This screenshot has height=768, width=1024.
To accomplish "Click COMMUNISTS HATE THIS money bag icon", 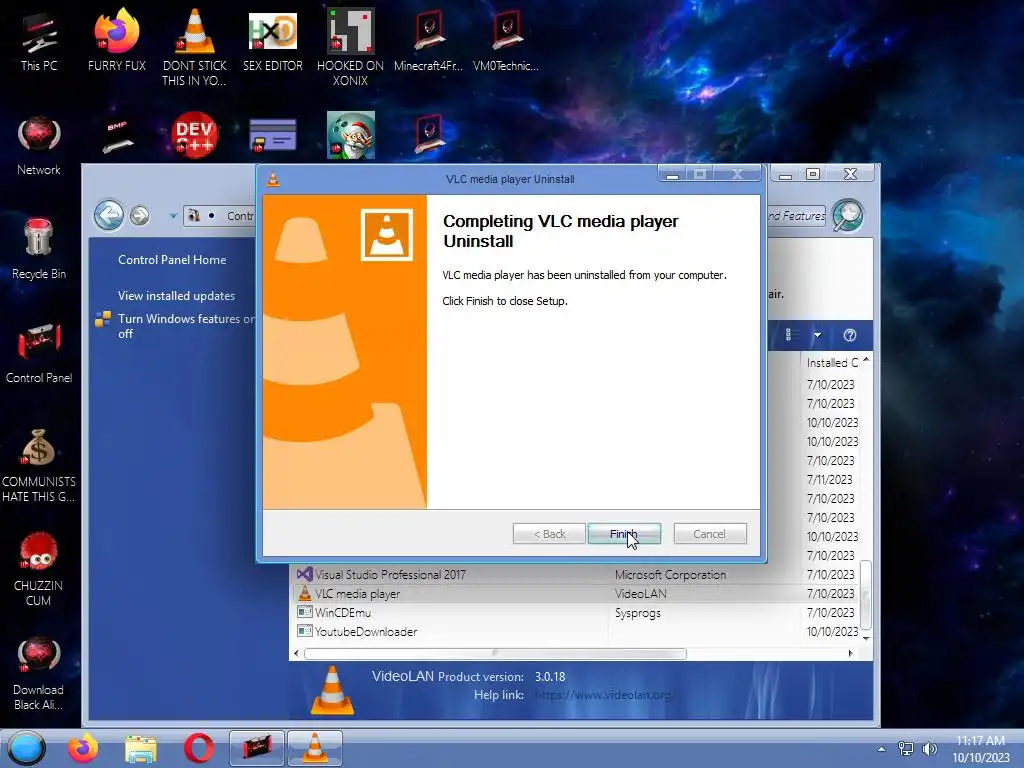I will tap(39, 465).
